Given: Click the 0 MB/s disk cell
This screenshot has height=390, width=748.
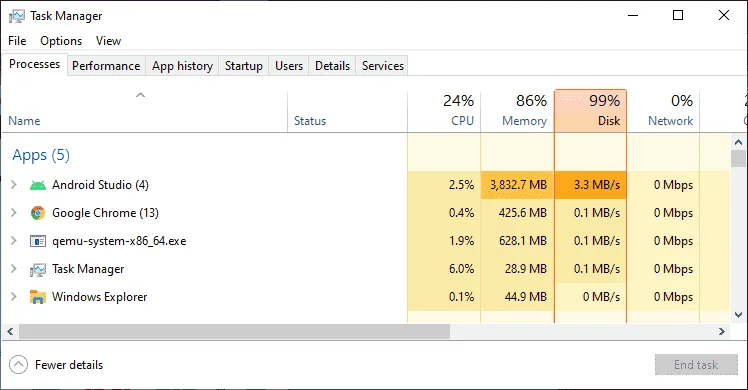Looking at the screenshot, I should point(591,297).
